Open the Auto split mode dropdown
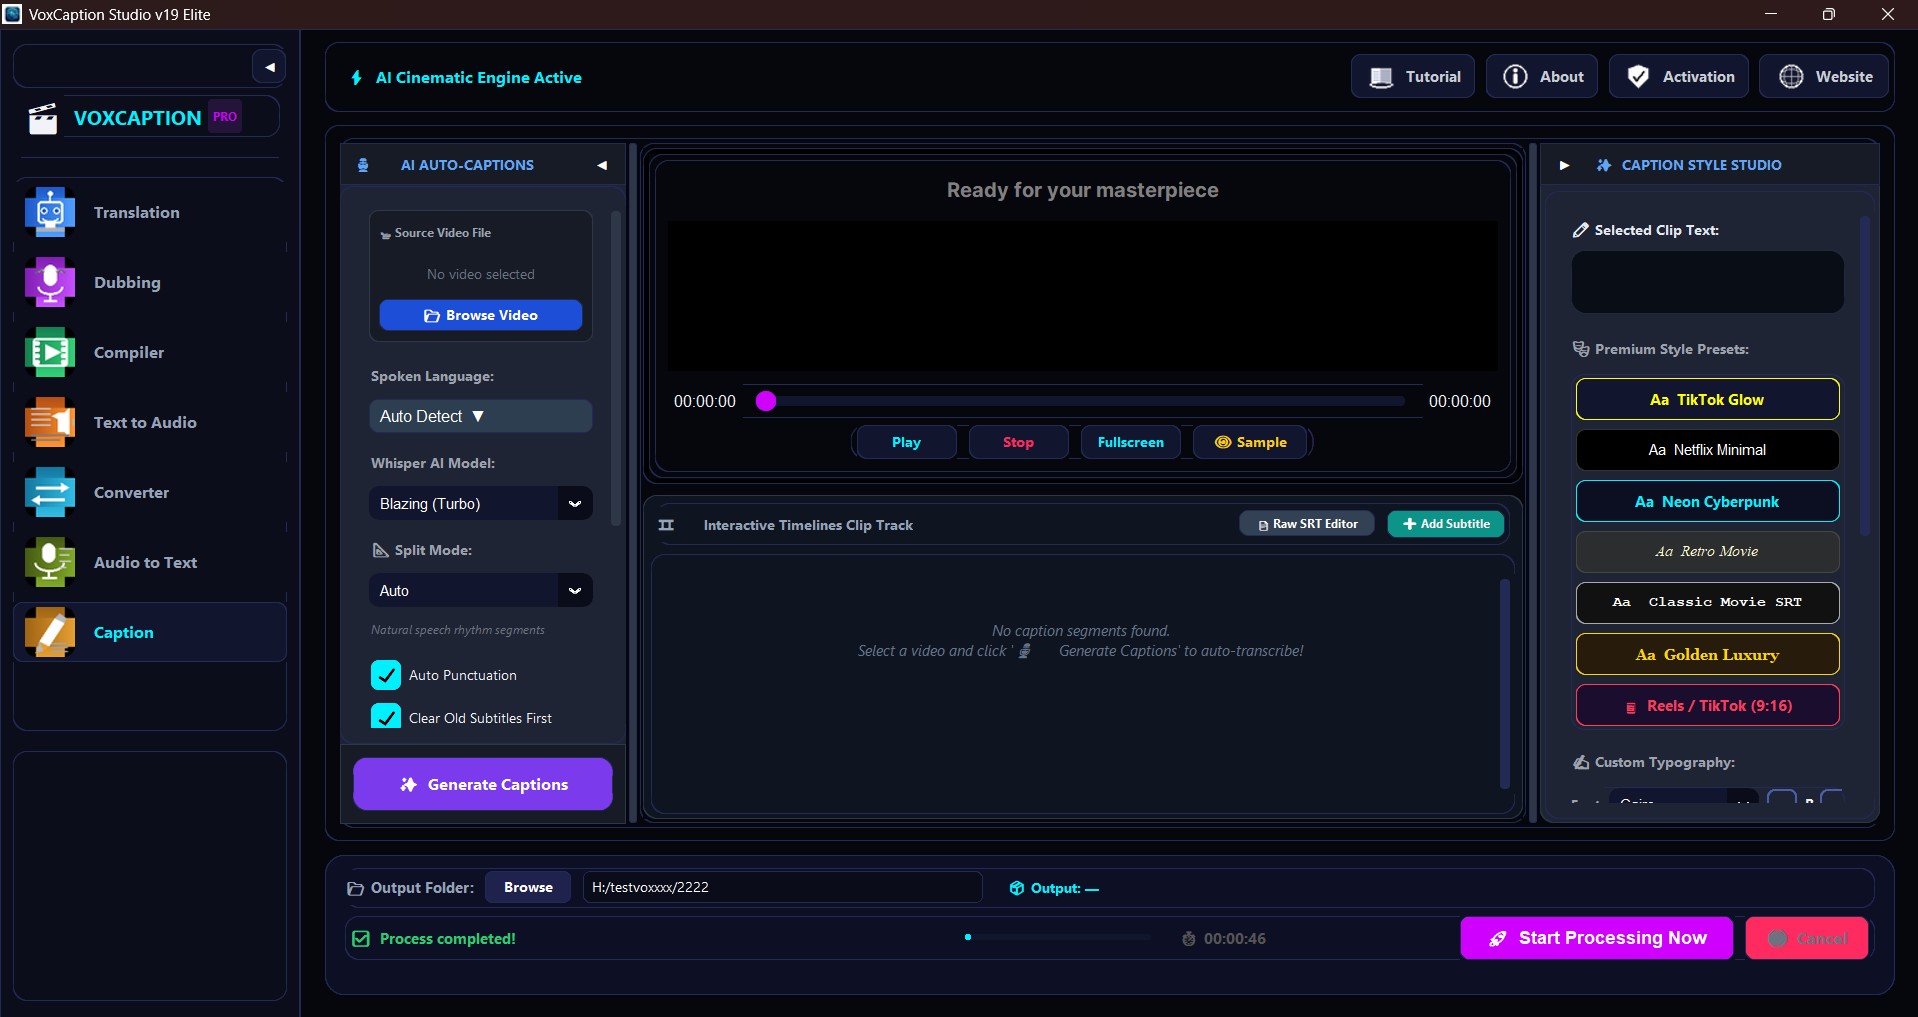The image size is (1918, 1017). point(481,590)
